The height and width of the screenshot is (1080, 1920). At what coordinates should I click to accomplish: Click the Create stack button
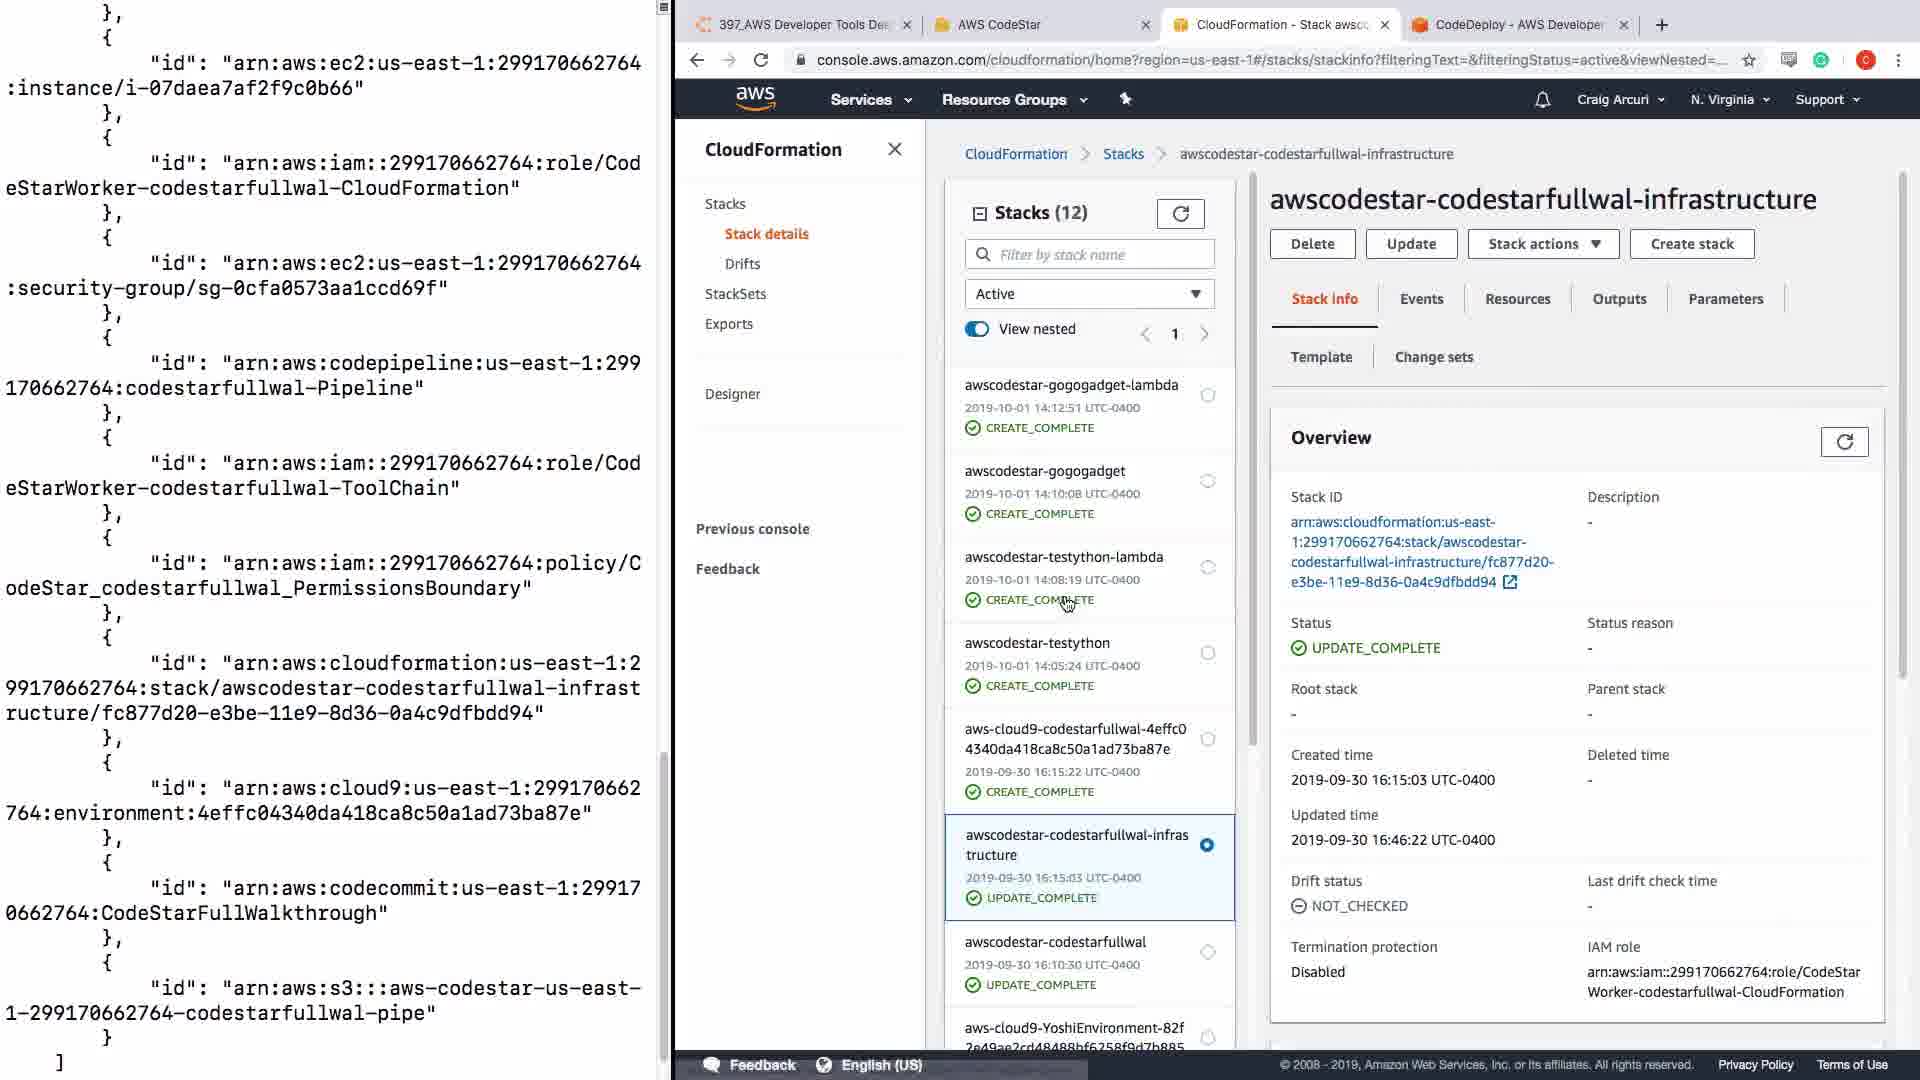[x=1691, y=244]
